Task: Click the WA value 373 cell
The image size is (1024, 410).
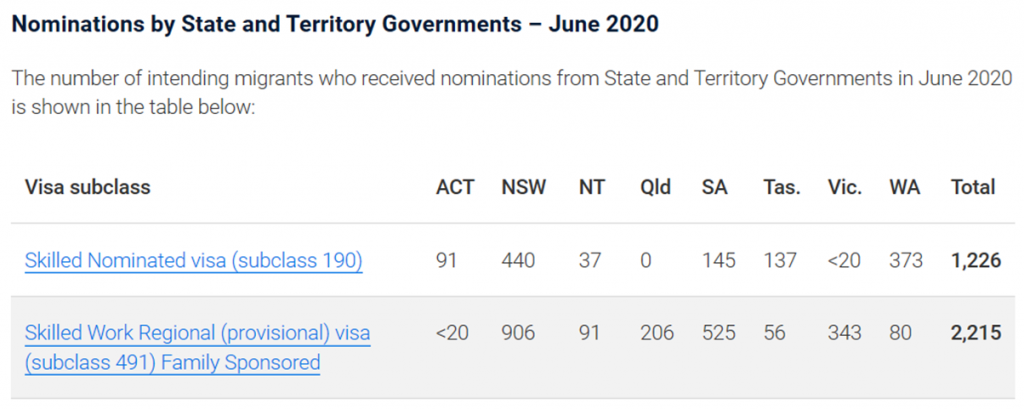Action: click(905, 261)
